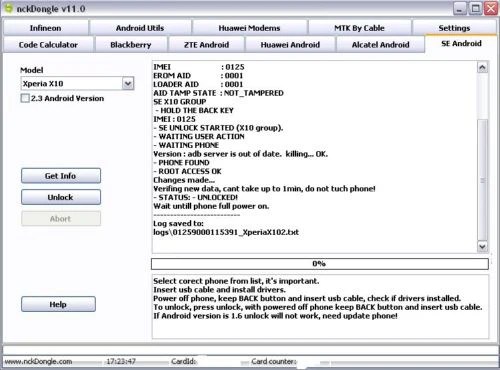Close the nckDongle window

491,9
